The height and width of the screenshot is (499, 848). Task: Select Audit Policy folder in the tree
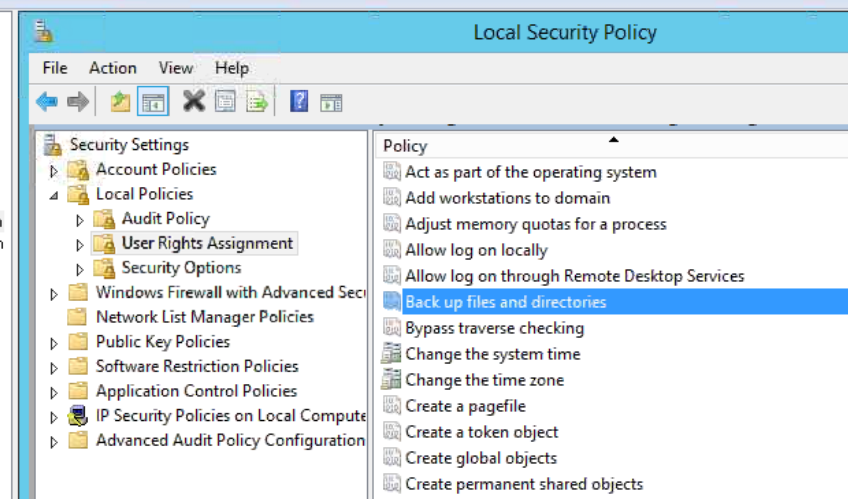165,218
